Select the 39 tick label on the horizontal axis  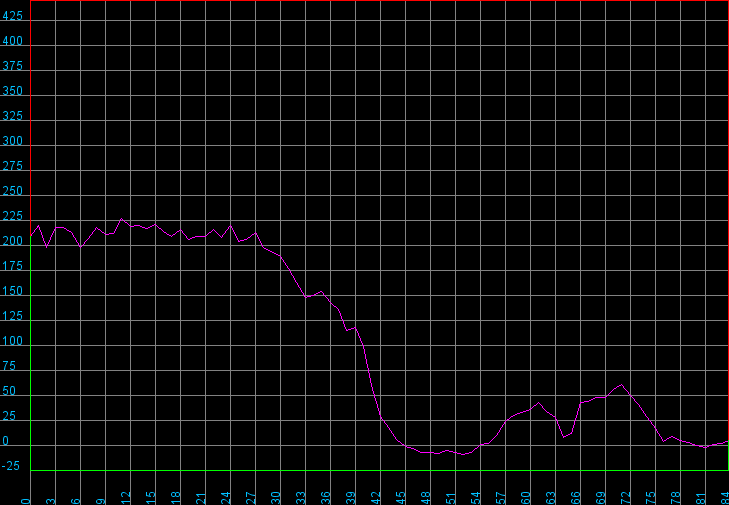(351, 498)
